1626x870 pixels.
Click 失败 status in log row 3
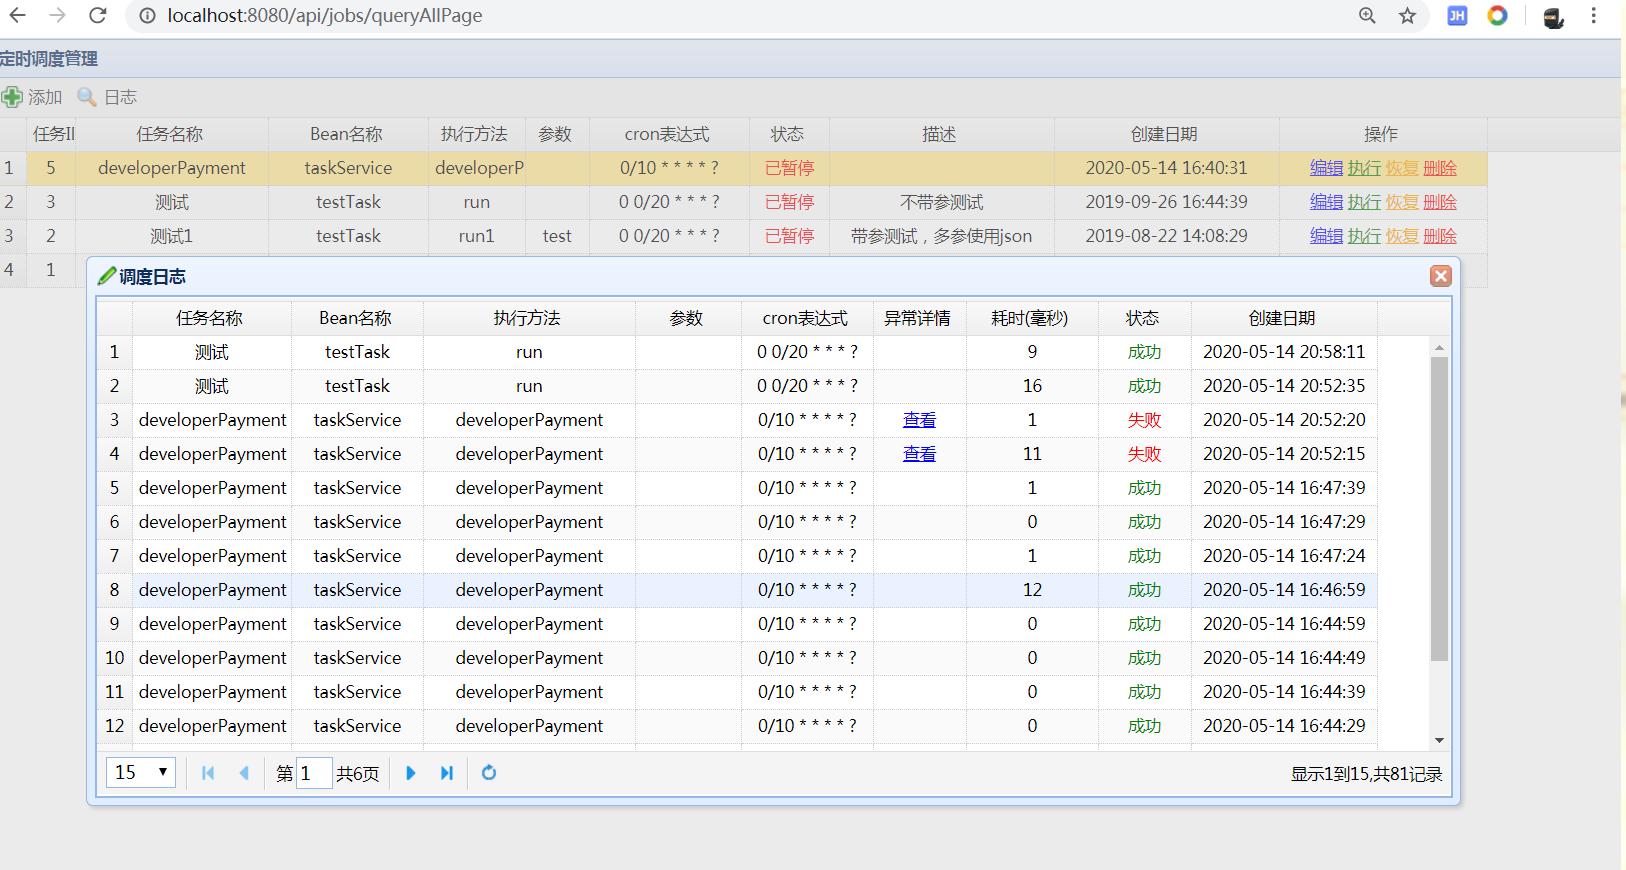(1144, 420)
